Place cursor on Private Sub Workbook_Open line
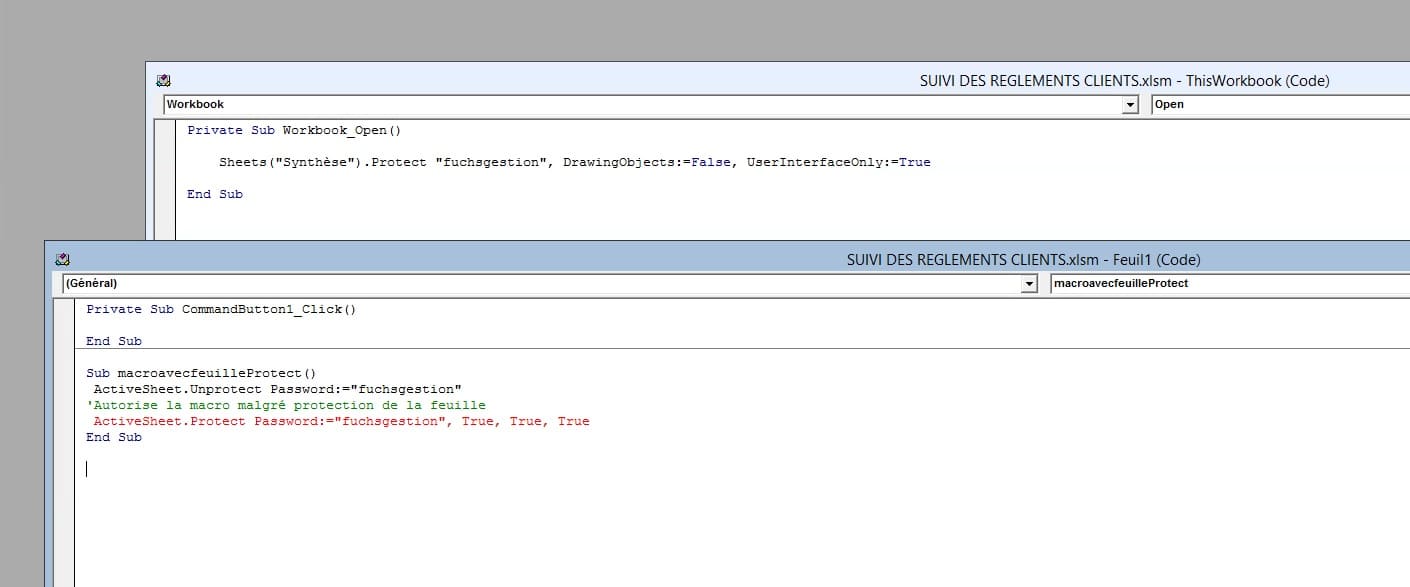Image resolution: width=1410 pixels, height=587 pixels. pyautogui.click(x=293, y=130)
